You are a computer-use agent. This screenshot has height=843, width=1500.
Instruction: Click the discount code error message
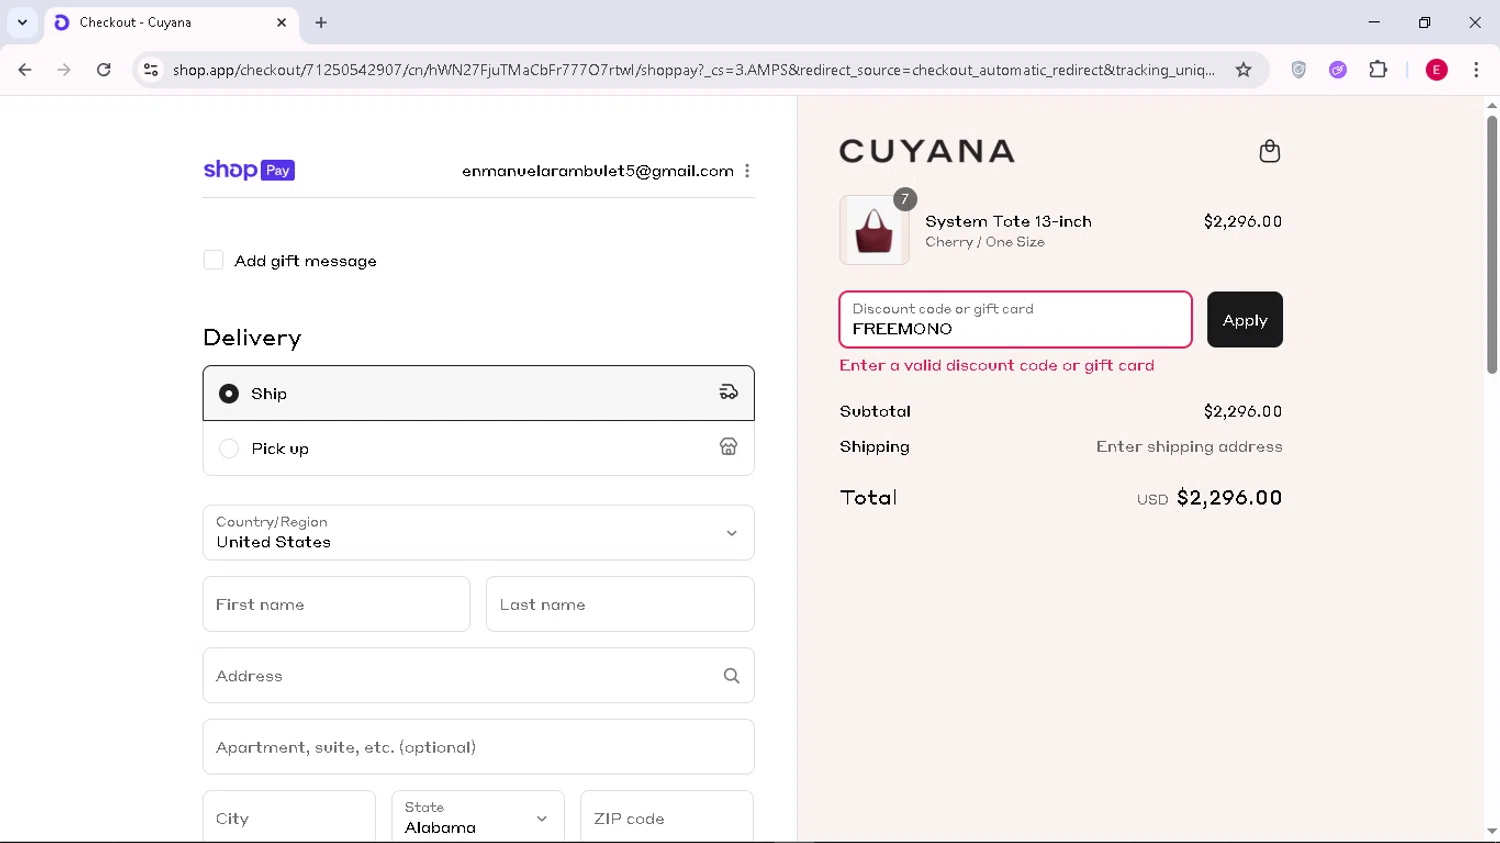click(x=997, y=366)
